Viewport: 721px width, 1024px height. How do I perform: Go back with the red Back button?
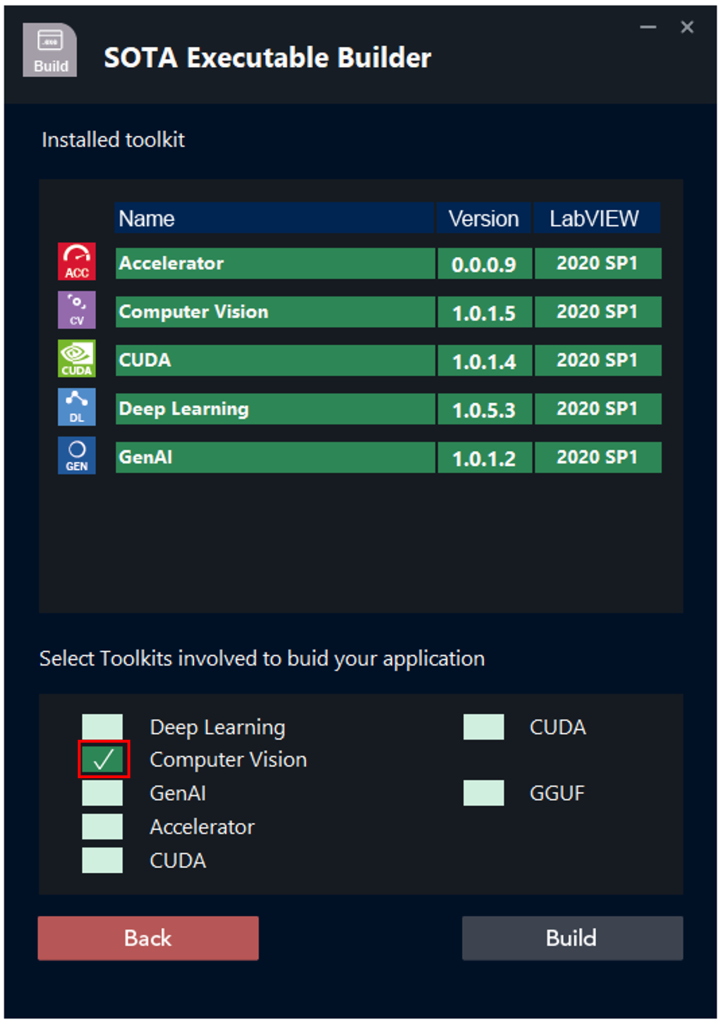(148, 938)
